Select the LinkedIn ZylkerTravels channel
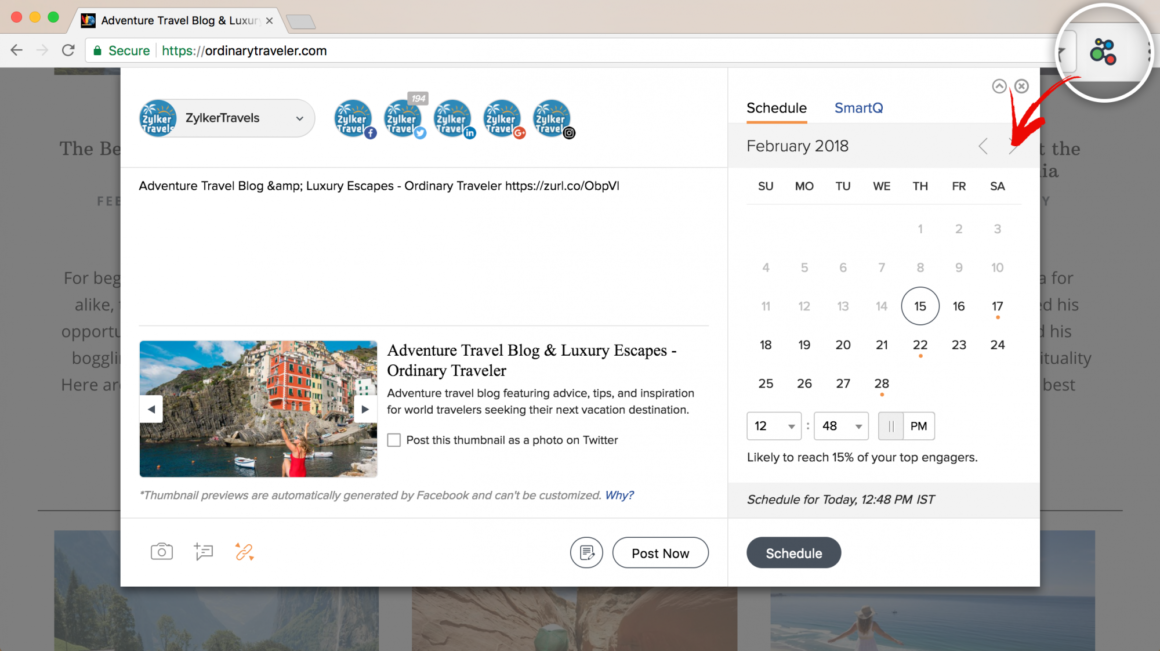Image resolution: width=1160 pixels, height=651 pixels. 452,118
